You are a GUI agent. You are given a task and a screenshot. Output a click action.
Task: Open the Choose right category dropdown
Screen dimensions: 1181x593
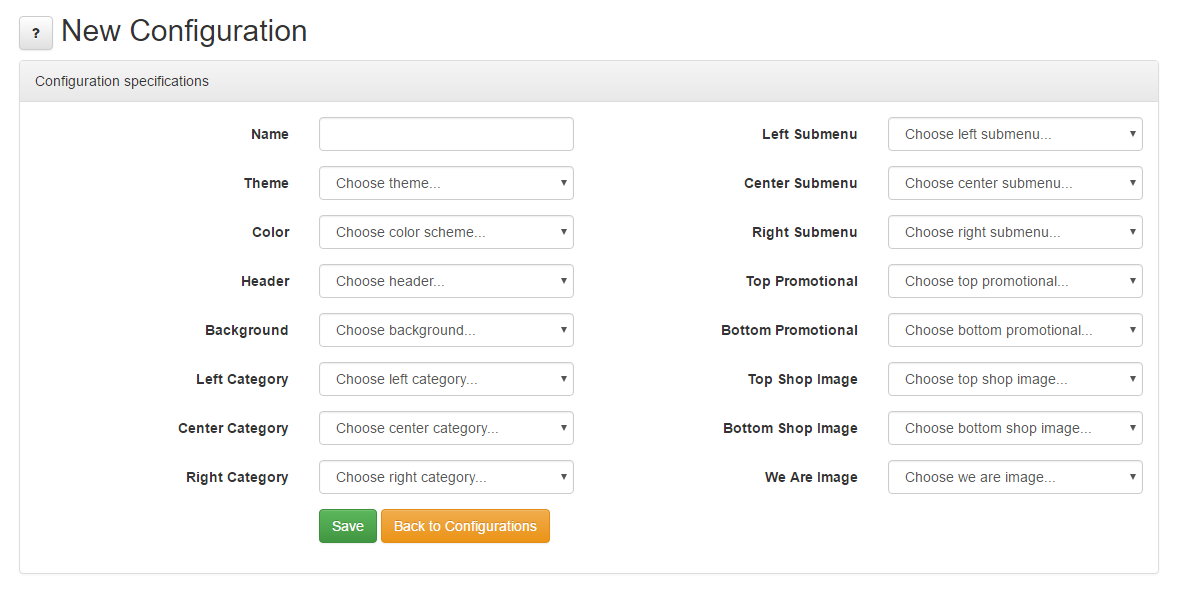pos(446,477)
